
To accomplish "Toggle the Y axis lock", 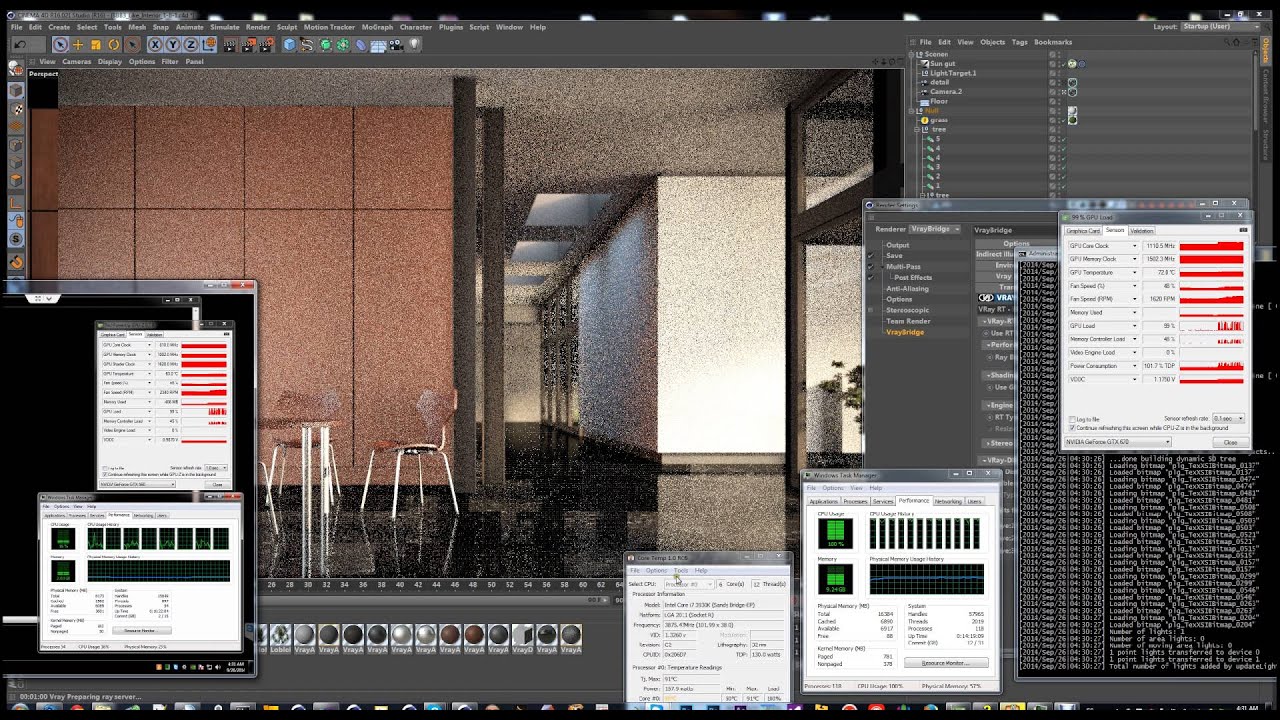I will (173, 44).
